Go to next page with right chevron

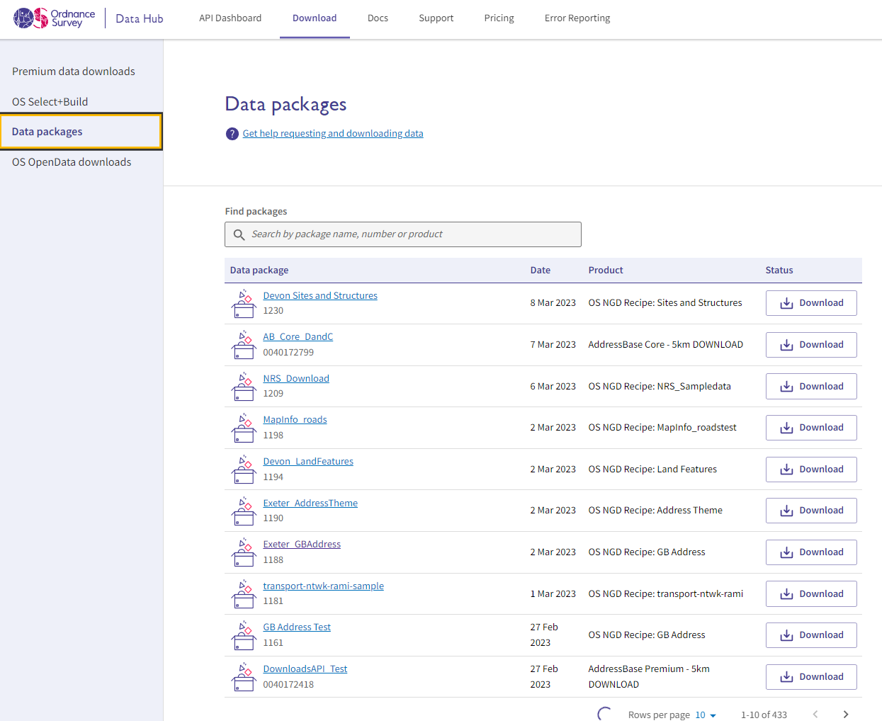coord(846,714)
